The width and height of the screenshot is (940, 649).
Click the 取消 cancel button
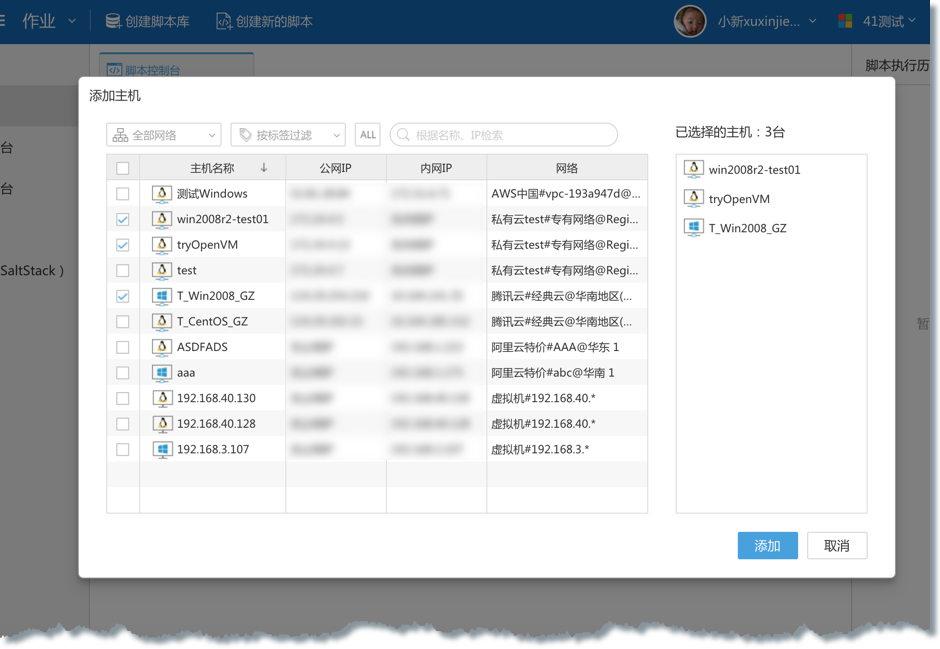(x=836, y=546)
